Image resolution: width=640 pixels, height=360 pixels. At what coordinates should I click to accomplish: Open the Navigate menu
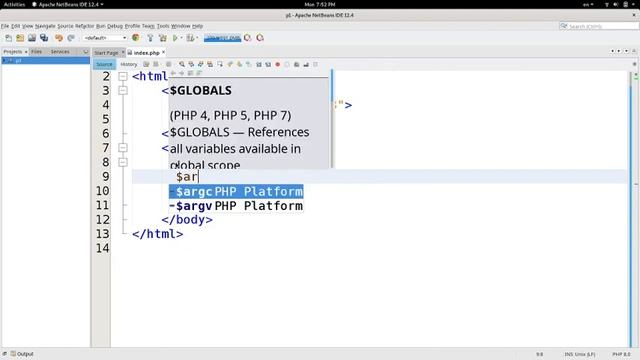coord(45,26)
